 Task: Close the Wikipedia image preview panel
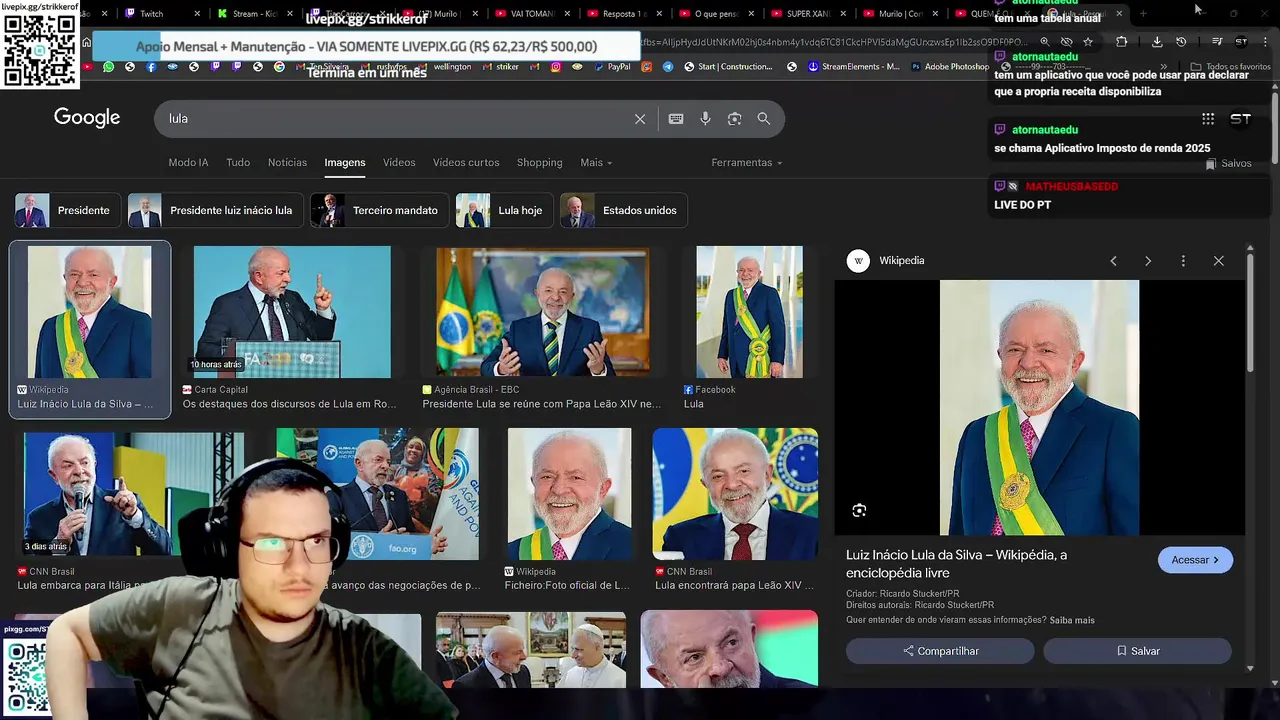coord(1218,261)
